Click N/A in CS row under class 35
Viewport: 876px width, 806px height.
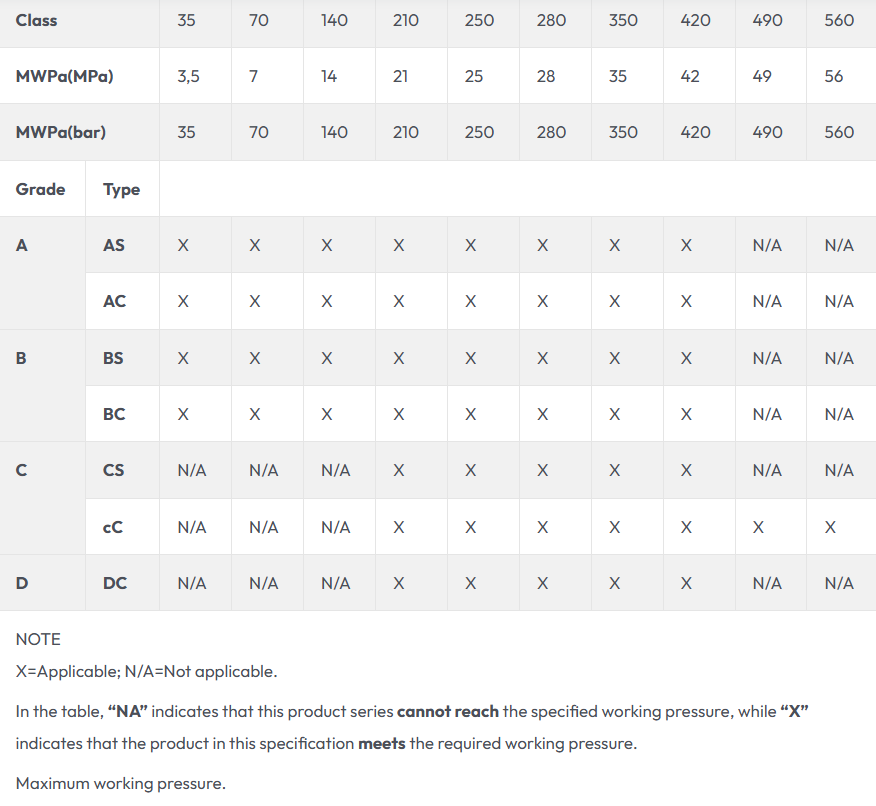(x=192, y=470)
